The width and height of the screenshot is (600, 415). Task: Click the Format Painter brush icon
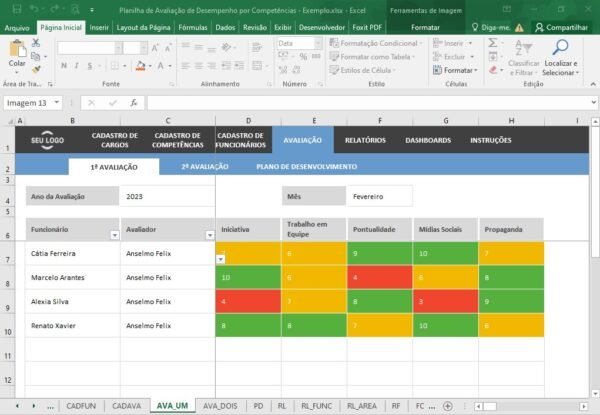click(x=36, y=70)
